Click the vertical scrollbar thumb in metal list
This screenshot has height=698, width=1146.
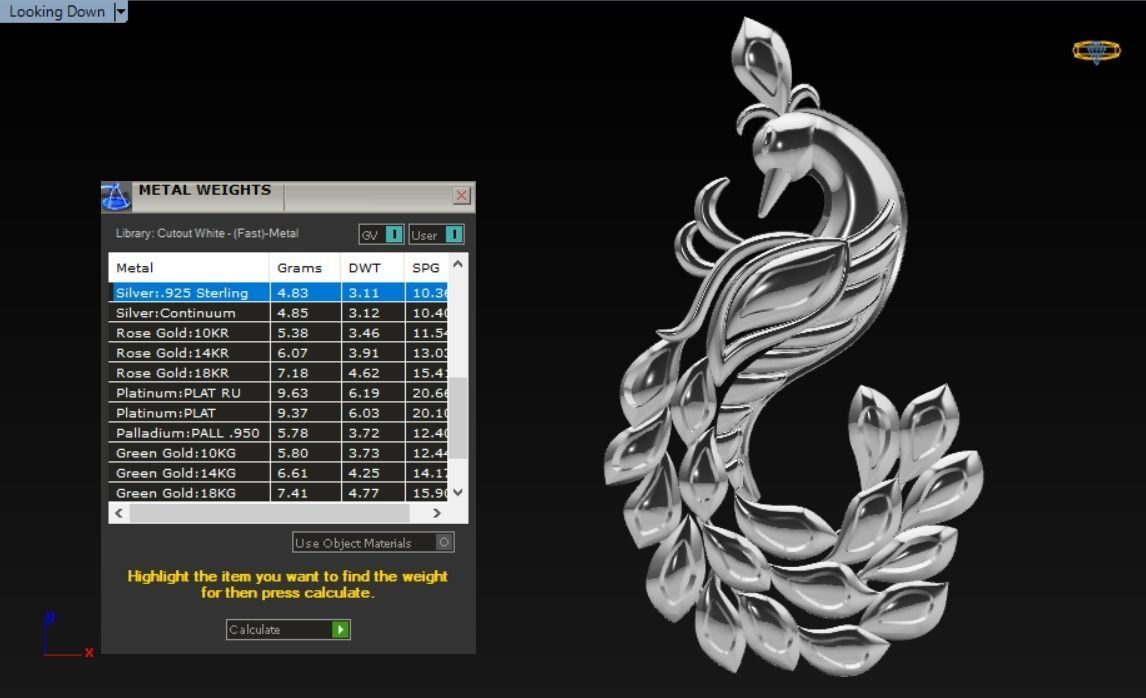(458, 417)
